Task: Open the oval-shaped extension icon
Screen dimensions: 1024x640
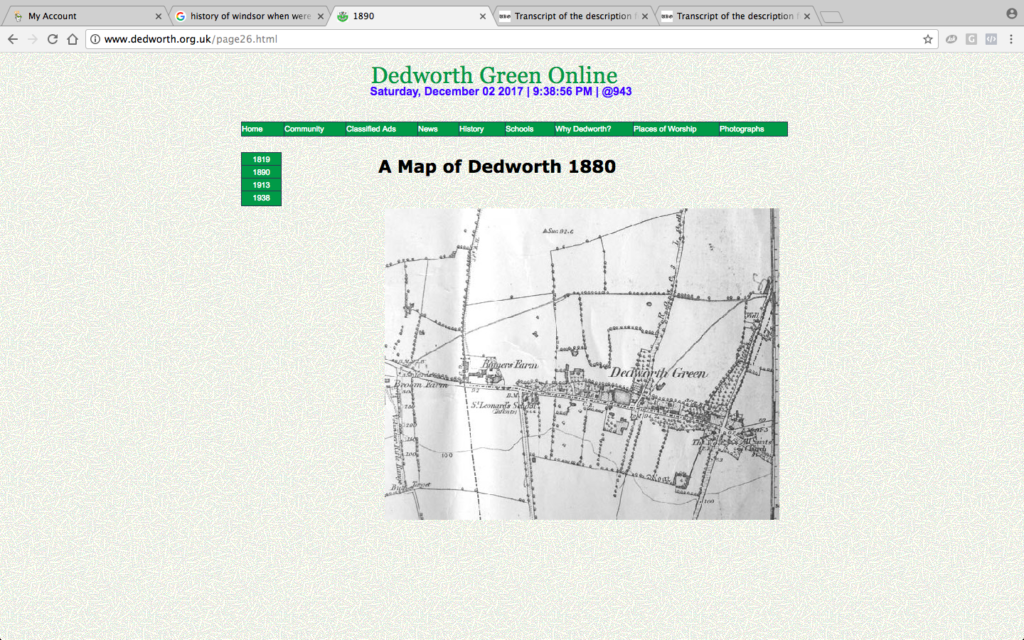Action: (952, 39)
